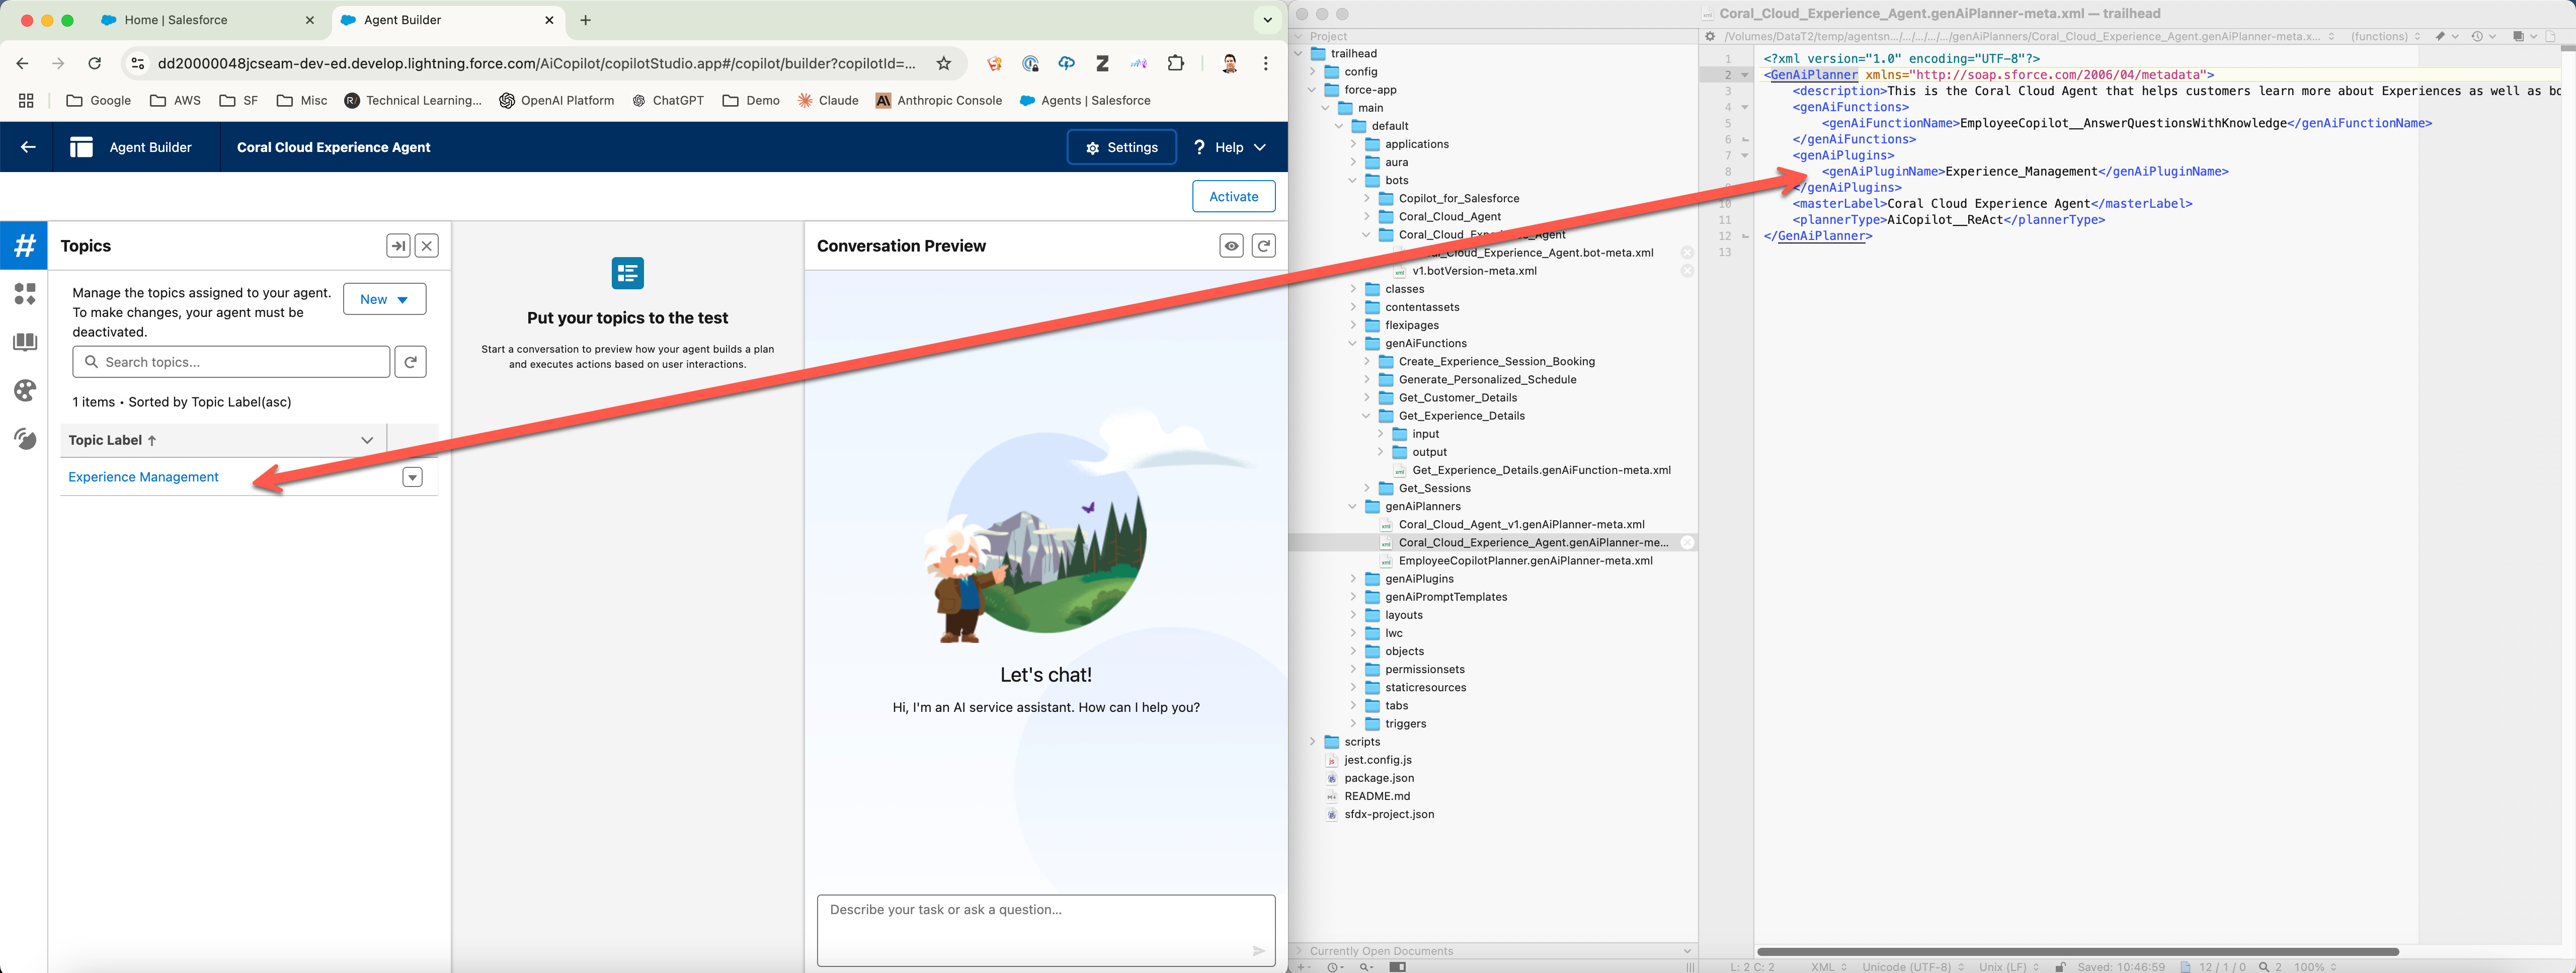Click the Activate button

pyautogui.click(x=1233, y=197)
